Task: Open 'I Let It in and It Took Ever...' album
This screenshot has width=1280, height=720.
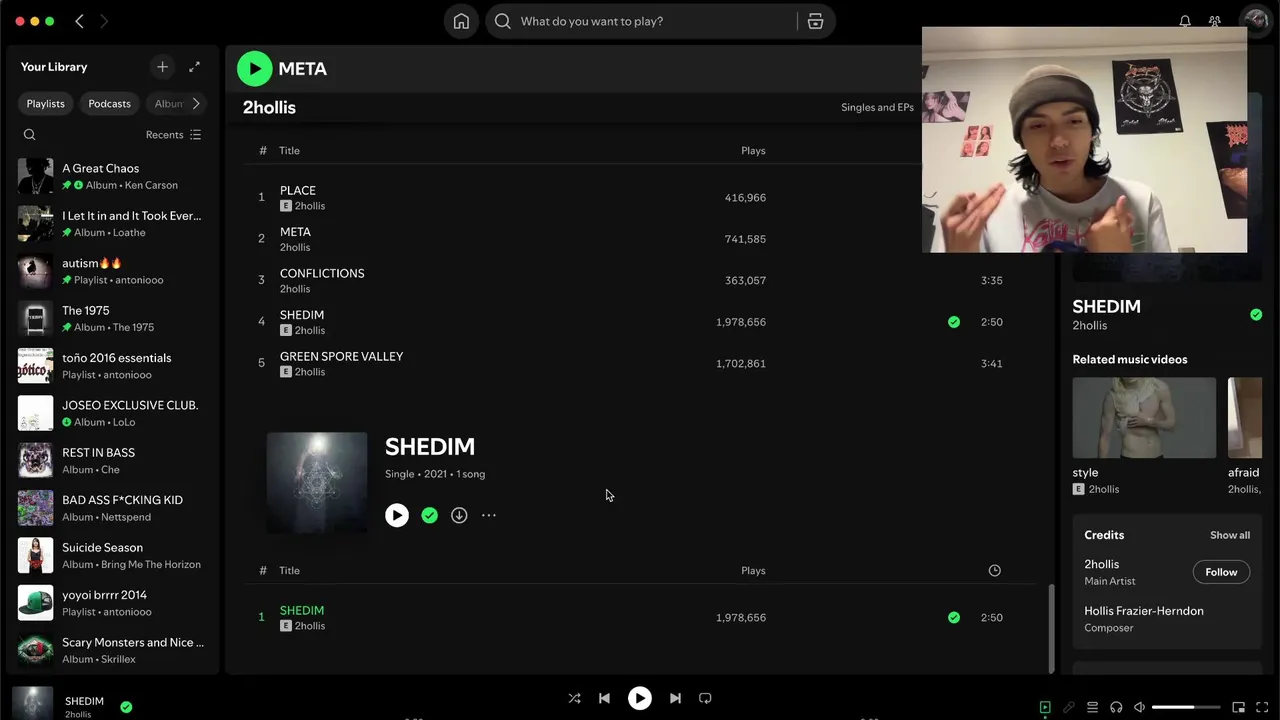Action: click(x=112, y=223)
